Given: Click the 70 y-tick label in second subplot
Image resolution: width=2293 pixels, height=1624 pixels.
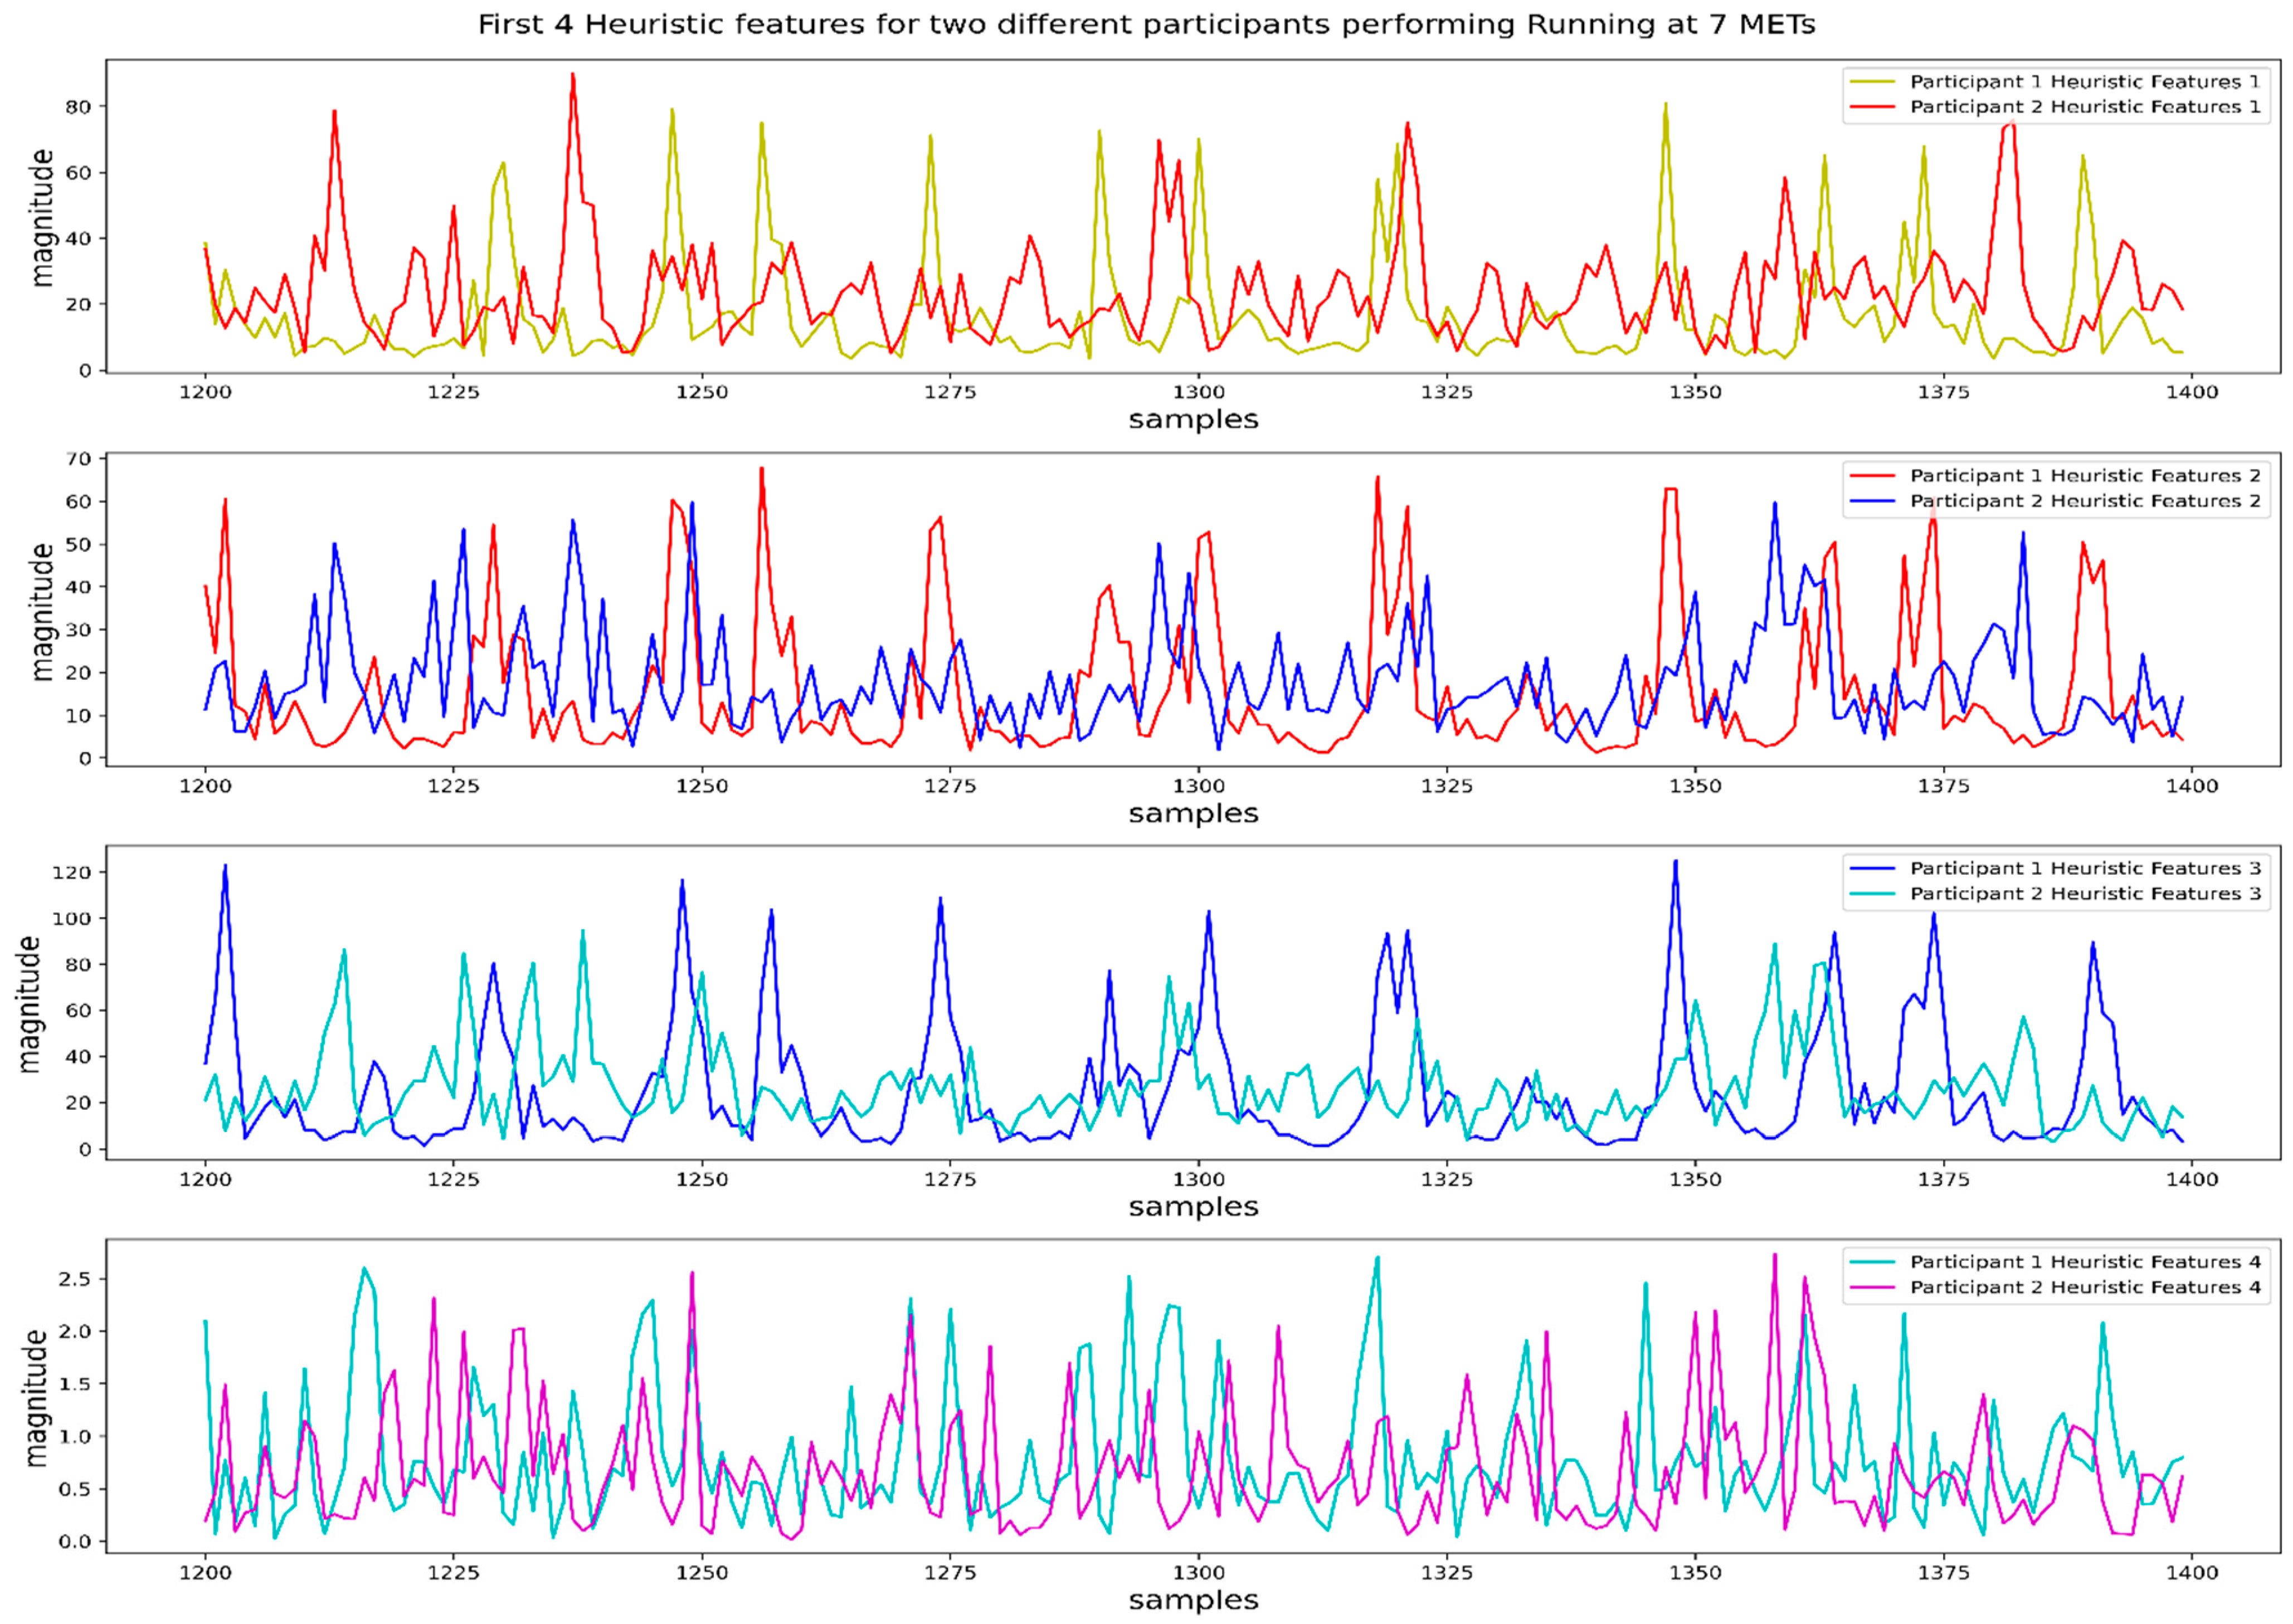Looking at the screenshot, I should point(78,459).
